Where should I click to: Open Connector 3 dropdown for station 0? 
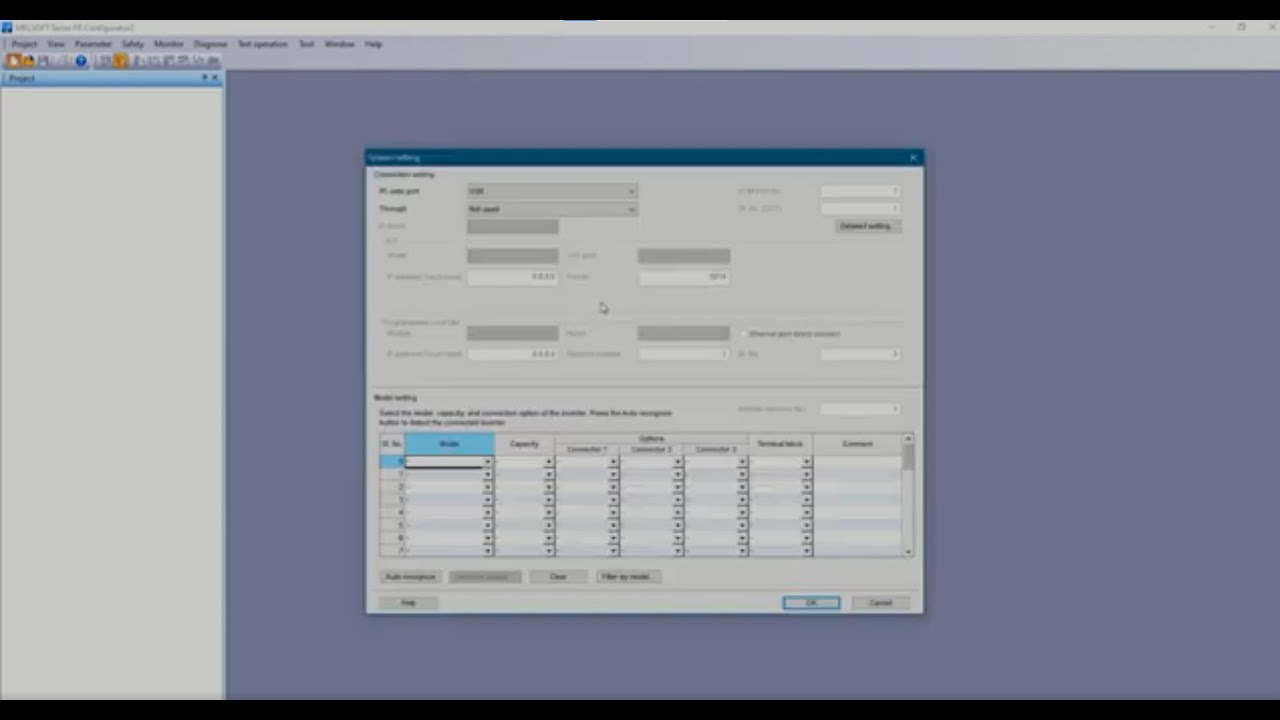[742, 462]
